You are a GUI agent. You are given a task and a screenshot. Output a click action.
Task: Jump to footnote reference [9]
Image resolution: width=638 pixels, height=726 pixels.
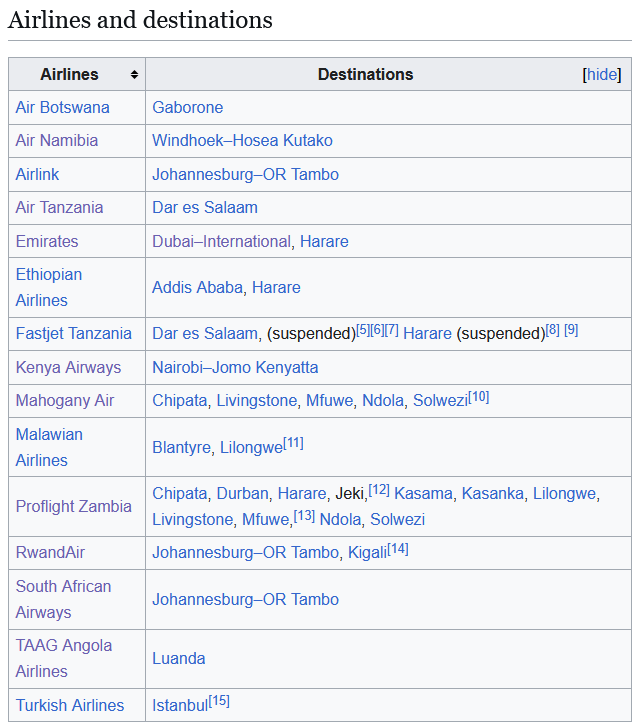tap(571, 329)
